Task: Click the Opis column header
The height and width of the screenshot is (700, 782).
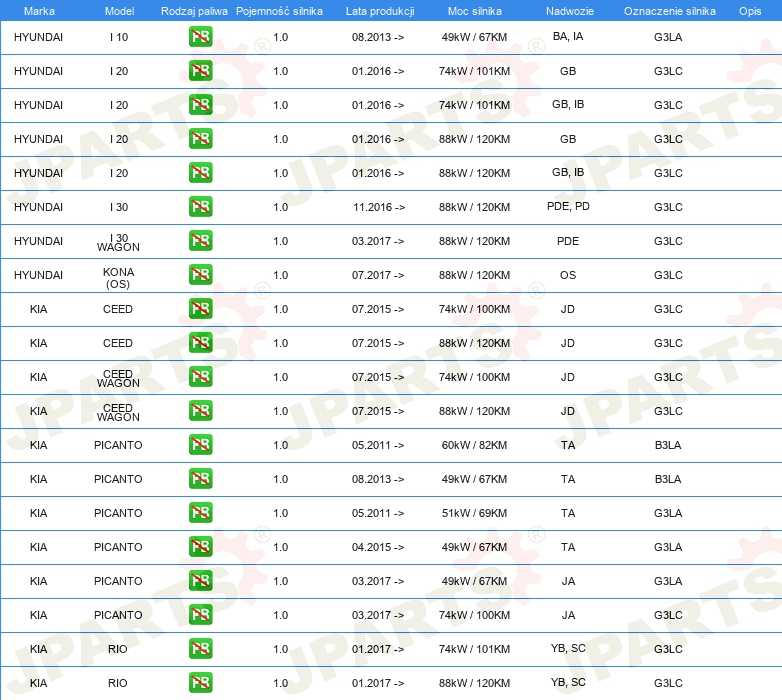Action: [750, 11]
